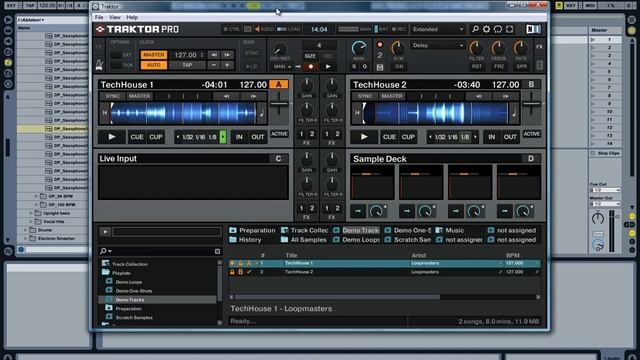The image size is (640, 360).
Task: Expand DP_94 BPM folder in Ableton browser
Action: (x=36, y=196)
